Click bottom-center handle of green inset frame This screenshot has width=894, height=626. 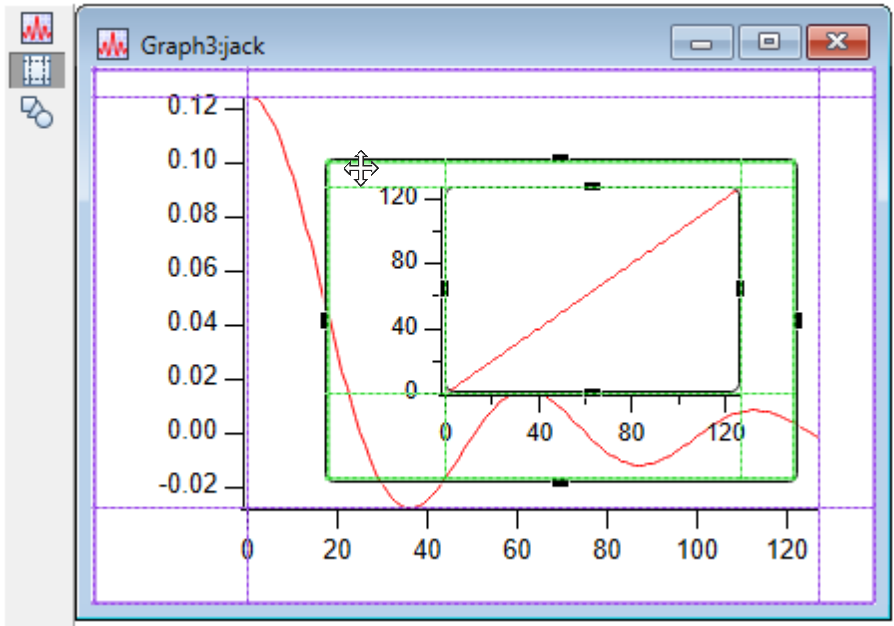[560, 482]
